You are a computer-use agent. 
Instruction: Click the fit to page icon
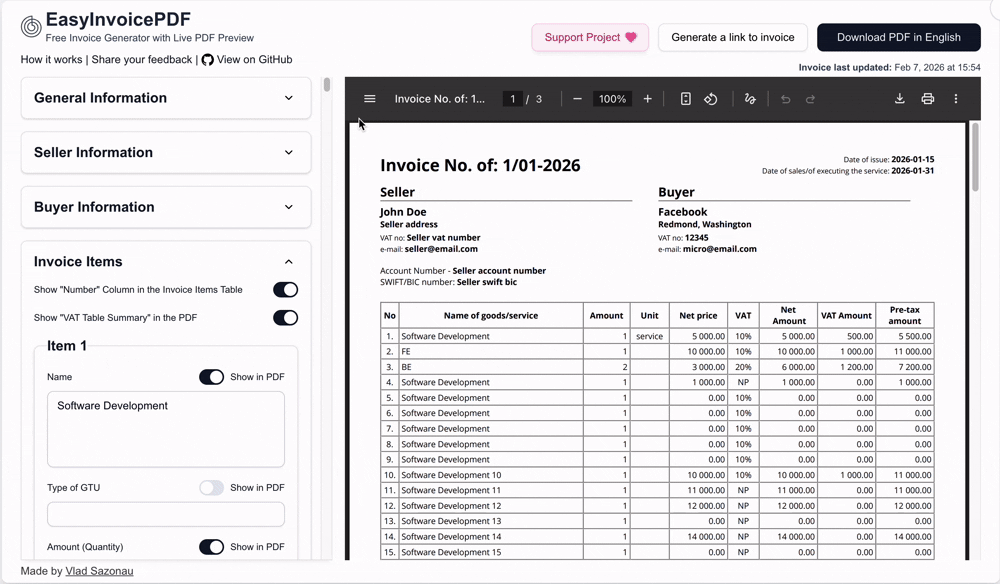click(x=686, y=99)
